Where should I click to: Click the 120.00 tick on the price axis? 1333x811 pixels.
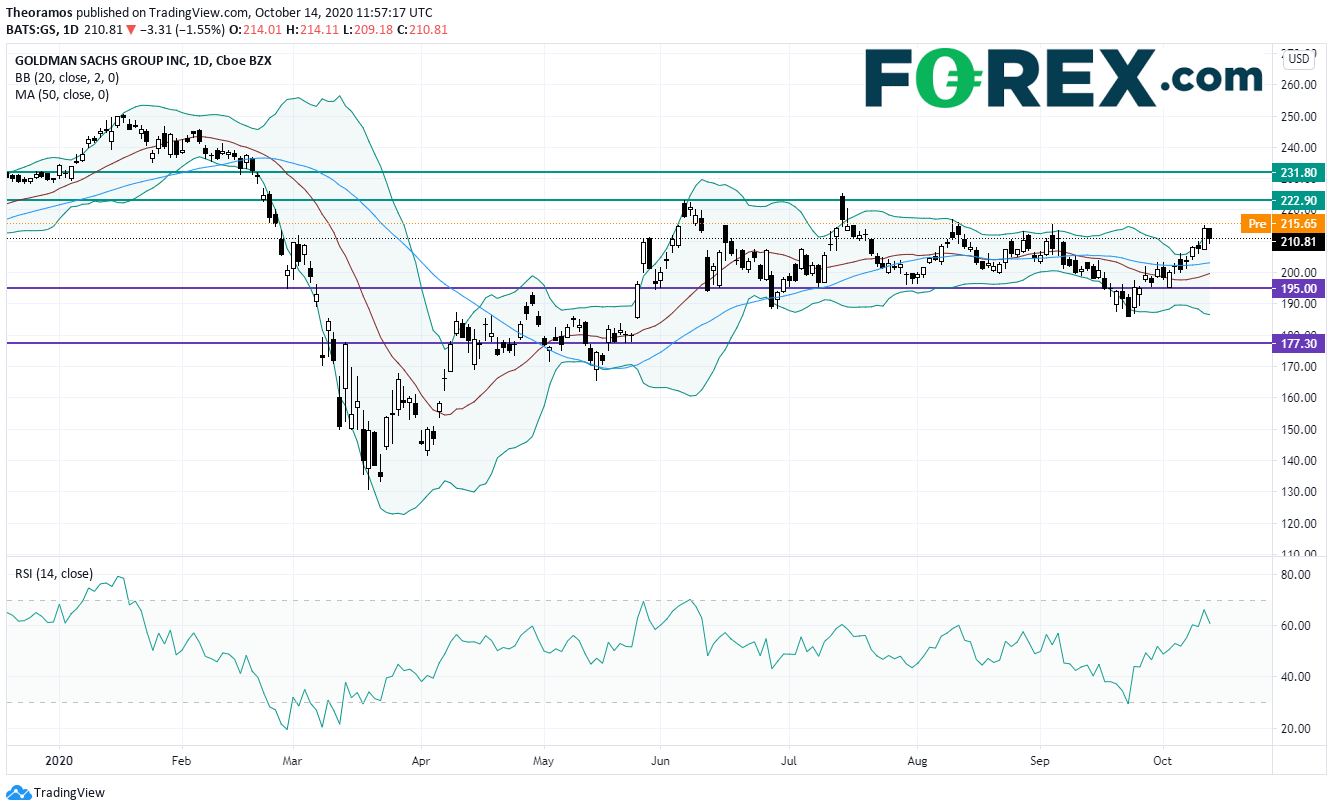(1299, 524)
